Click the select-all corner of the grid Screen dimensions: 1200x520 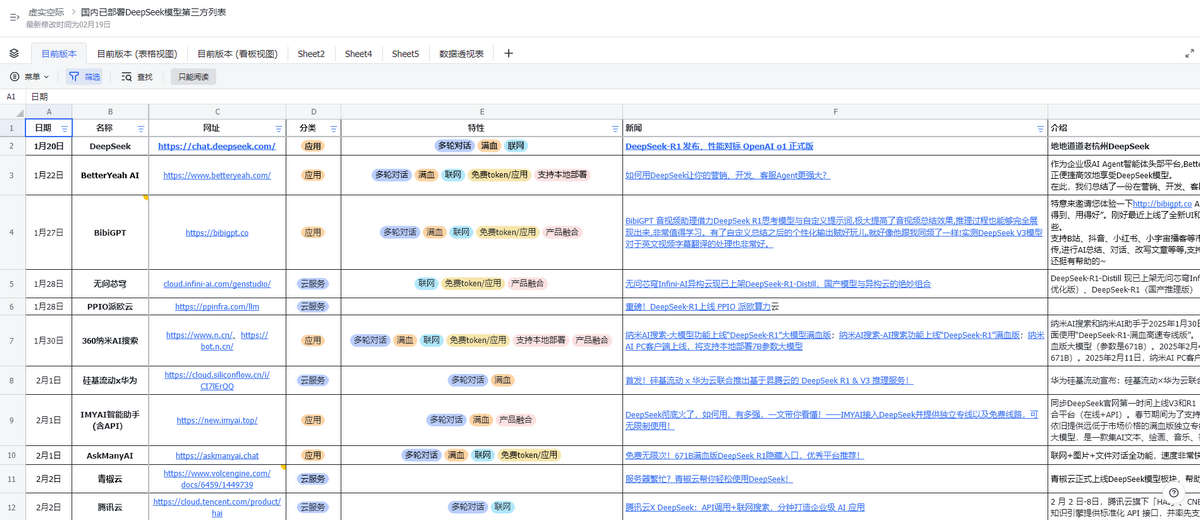click(11, 112)
